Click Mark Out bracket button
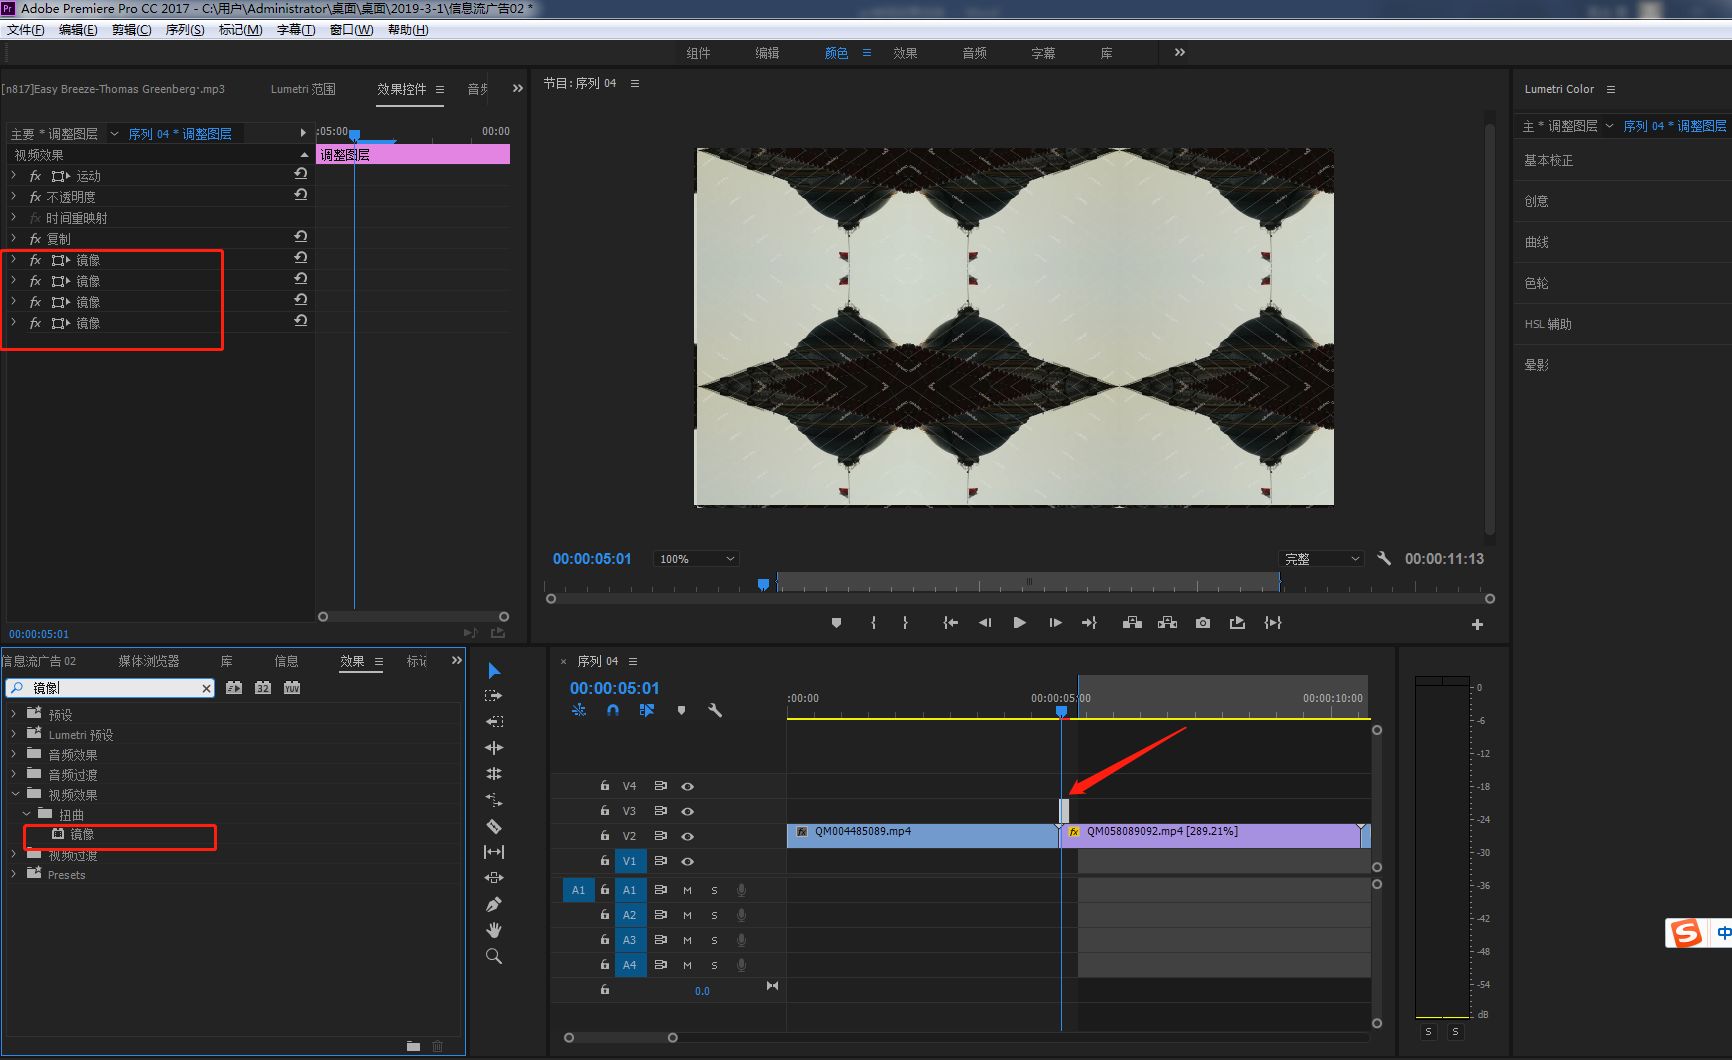1732x1060 pixels. click(905, 623)
